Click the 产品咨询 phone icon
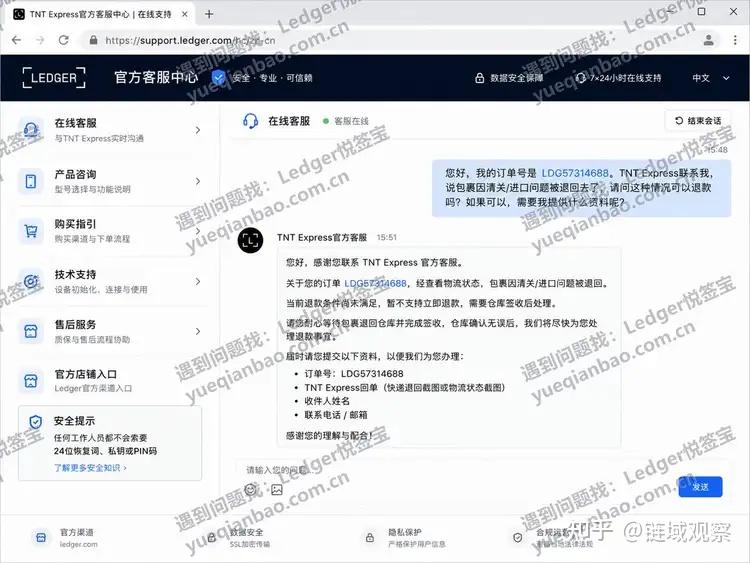 pyautogui.click(x=31, y=181)
